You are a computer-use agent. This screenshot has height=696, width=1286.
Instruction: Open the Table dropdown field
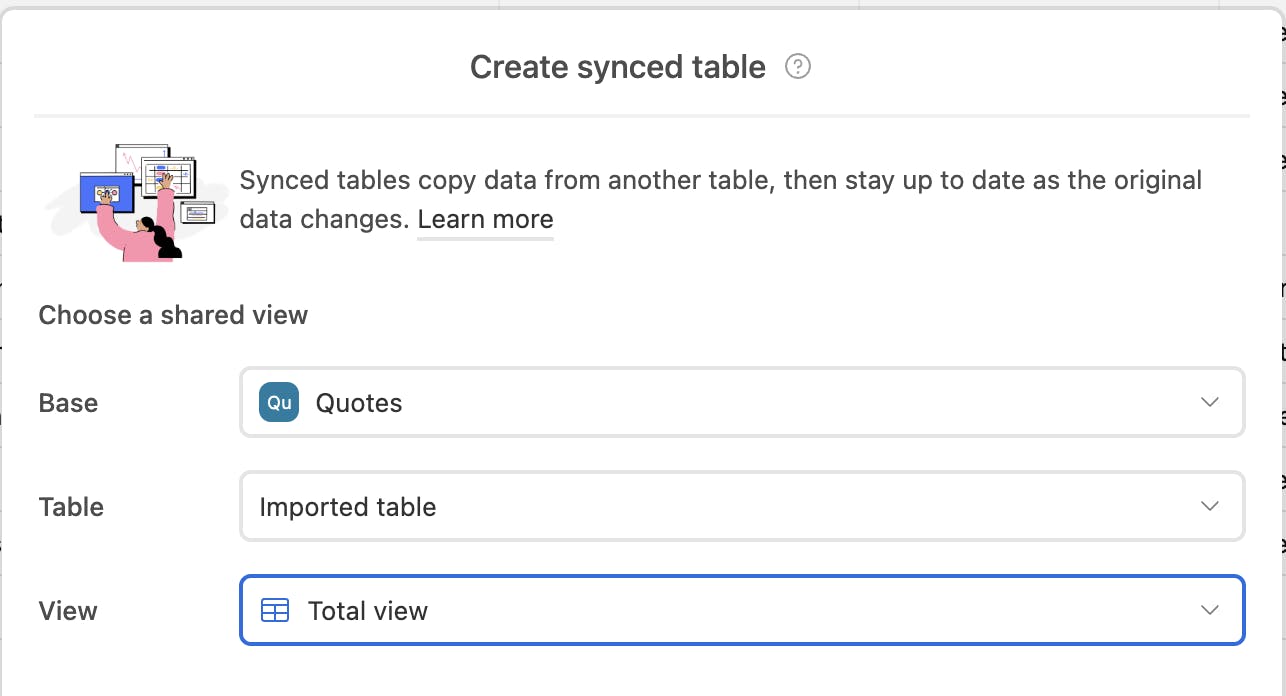point(742,507)
